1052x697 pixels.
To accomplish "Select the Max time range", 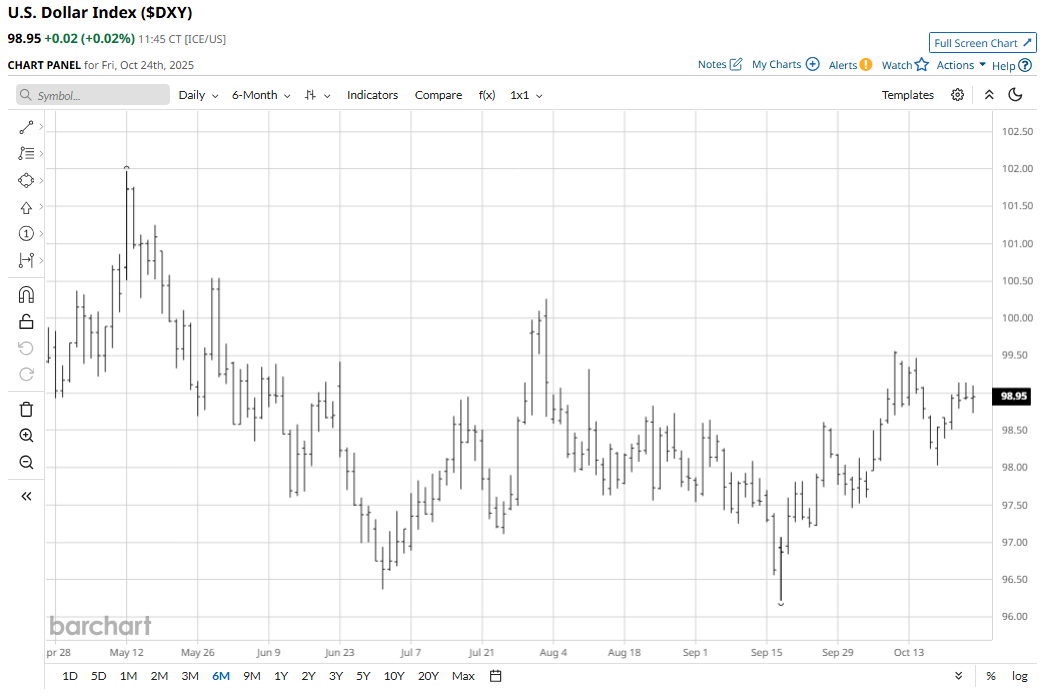I will 463,676.
